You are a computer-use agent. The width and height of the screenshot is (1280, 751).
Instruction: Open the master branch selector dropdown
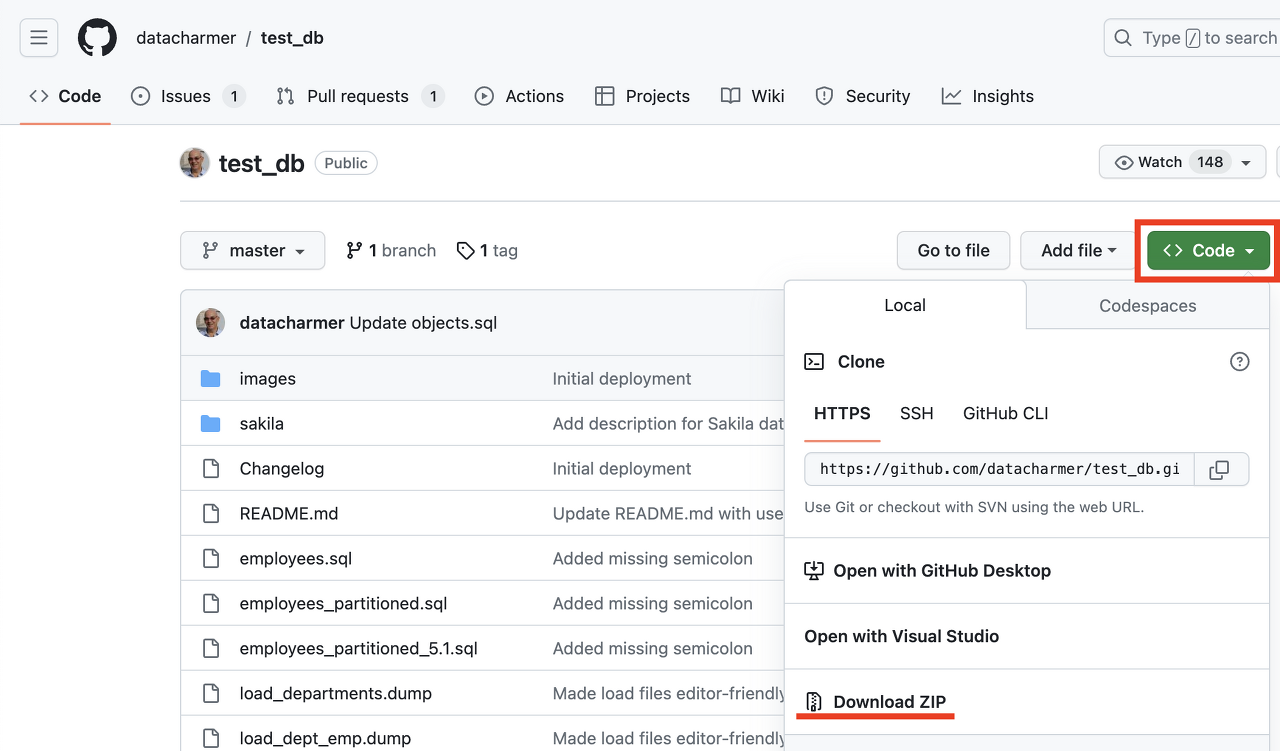253,250
